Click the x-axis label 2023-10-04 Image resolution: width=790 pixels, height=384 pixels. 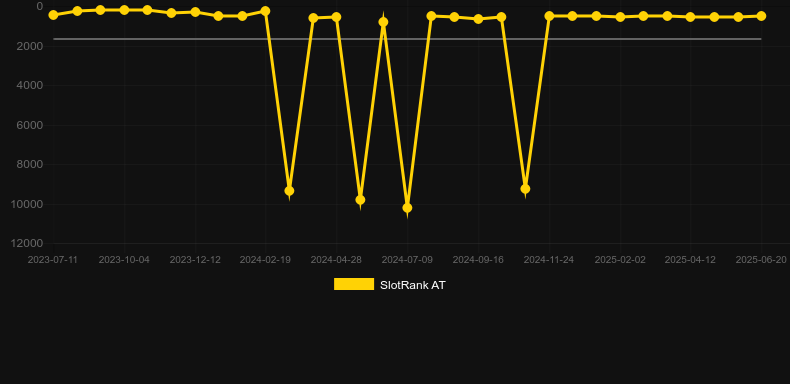(x=124, y=260)
